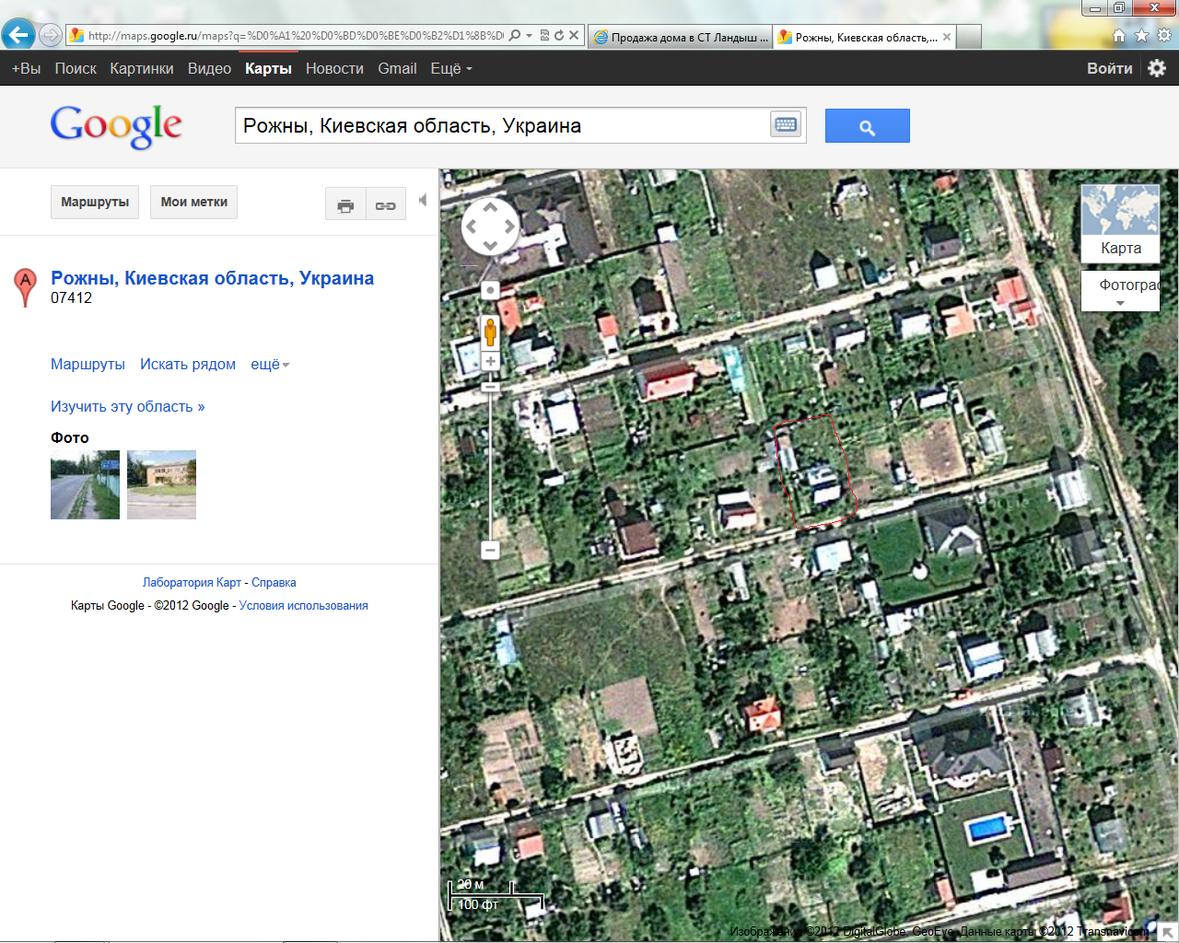
Task: Open favorites star icon
Action: (x=1141, y=35)
